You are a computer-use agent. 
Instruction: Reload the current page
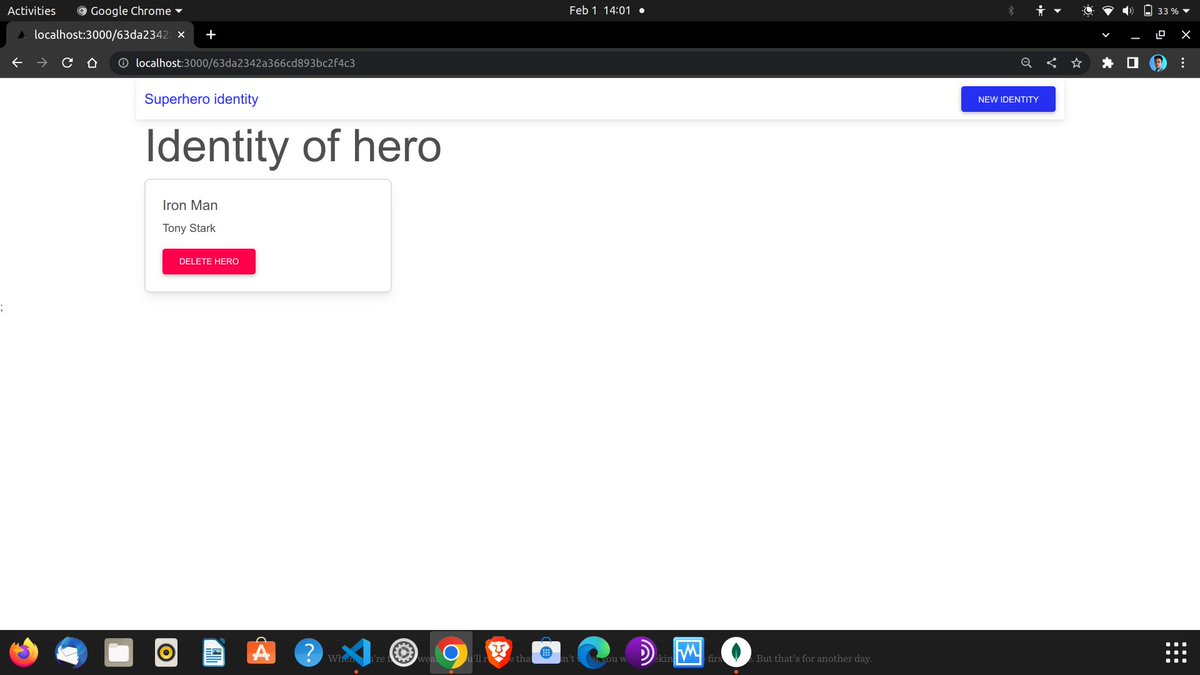point(67,63)
